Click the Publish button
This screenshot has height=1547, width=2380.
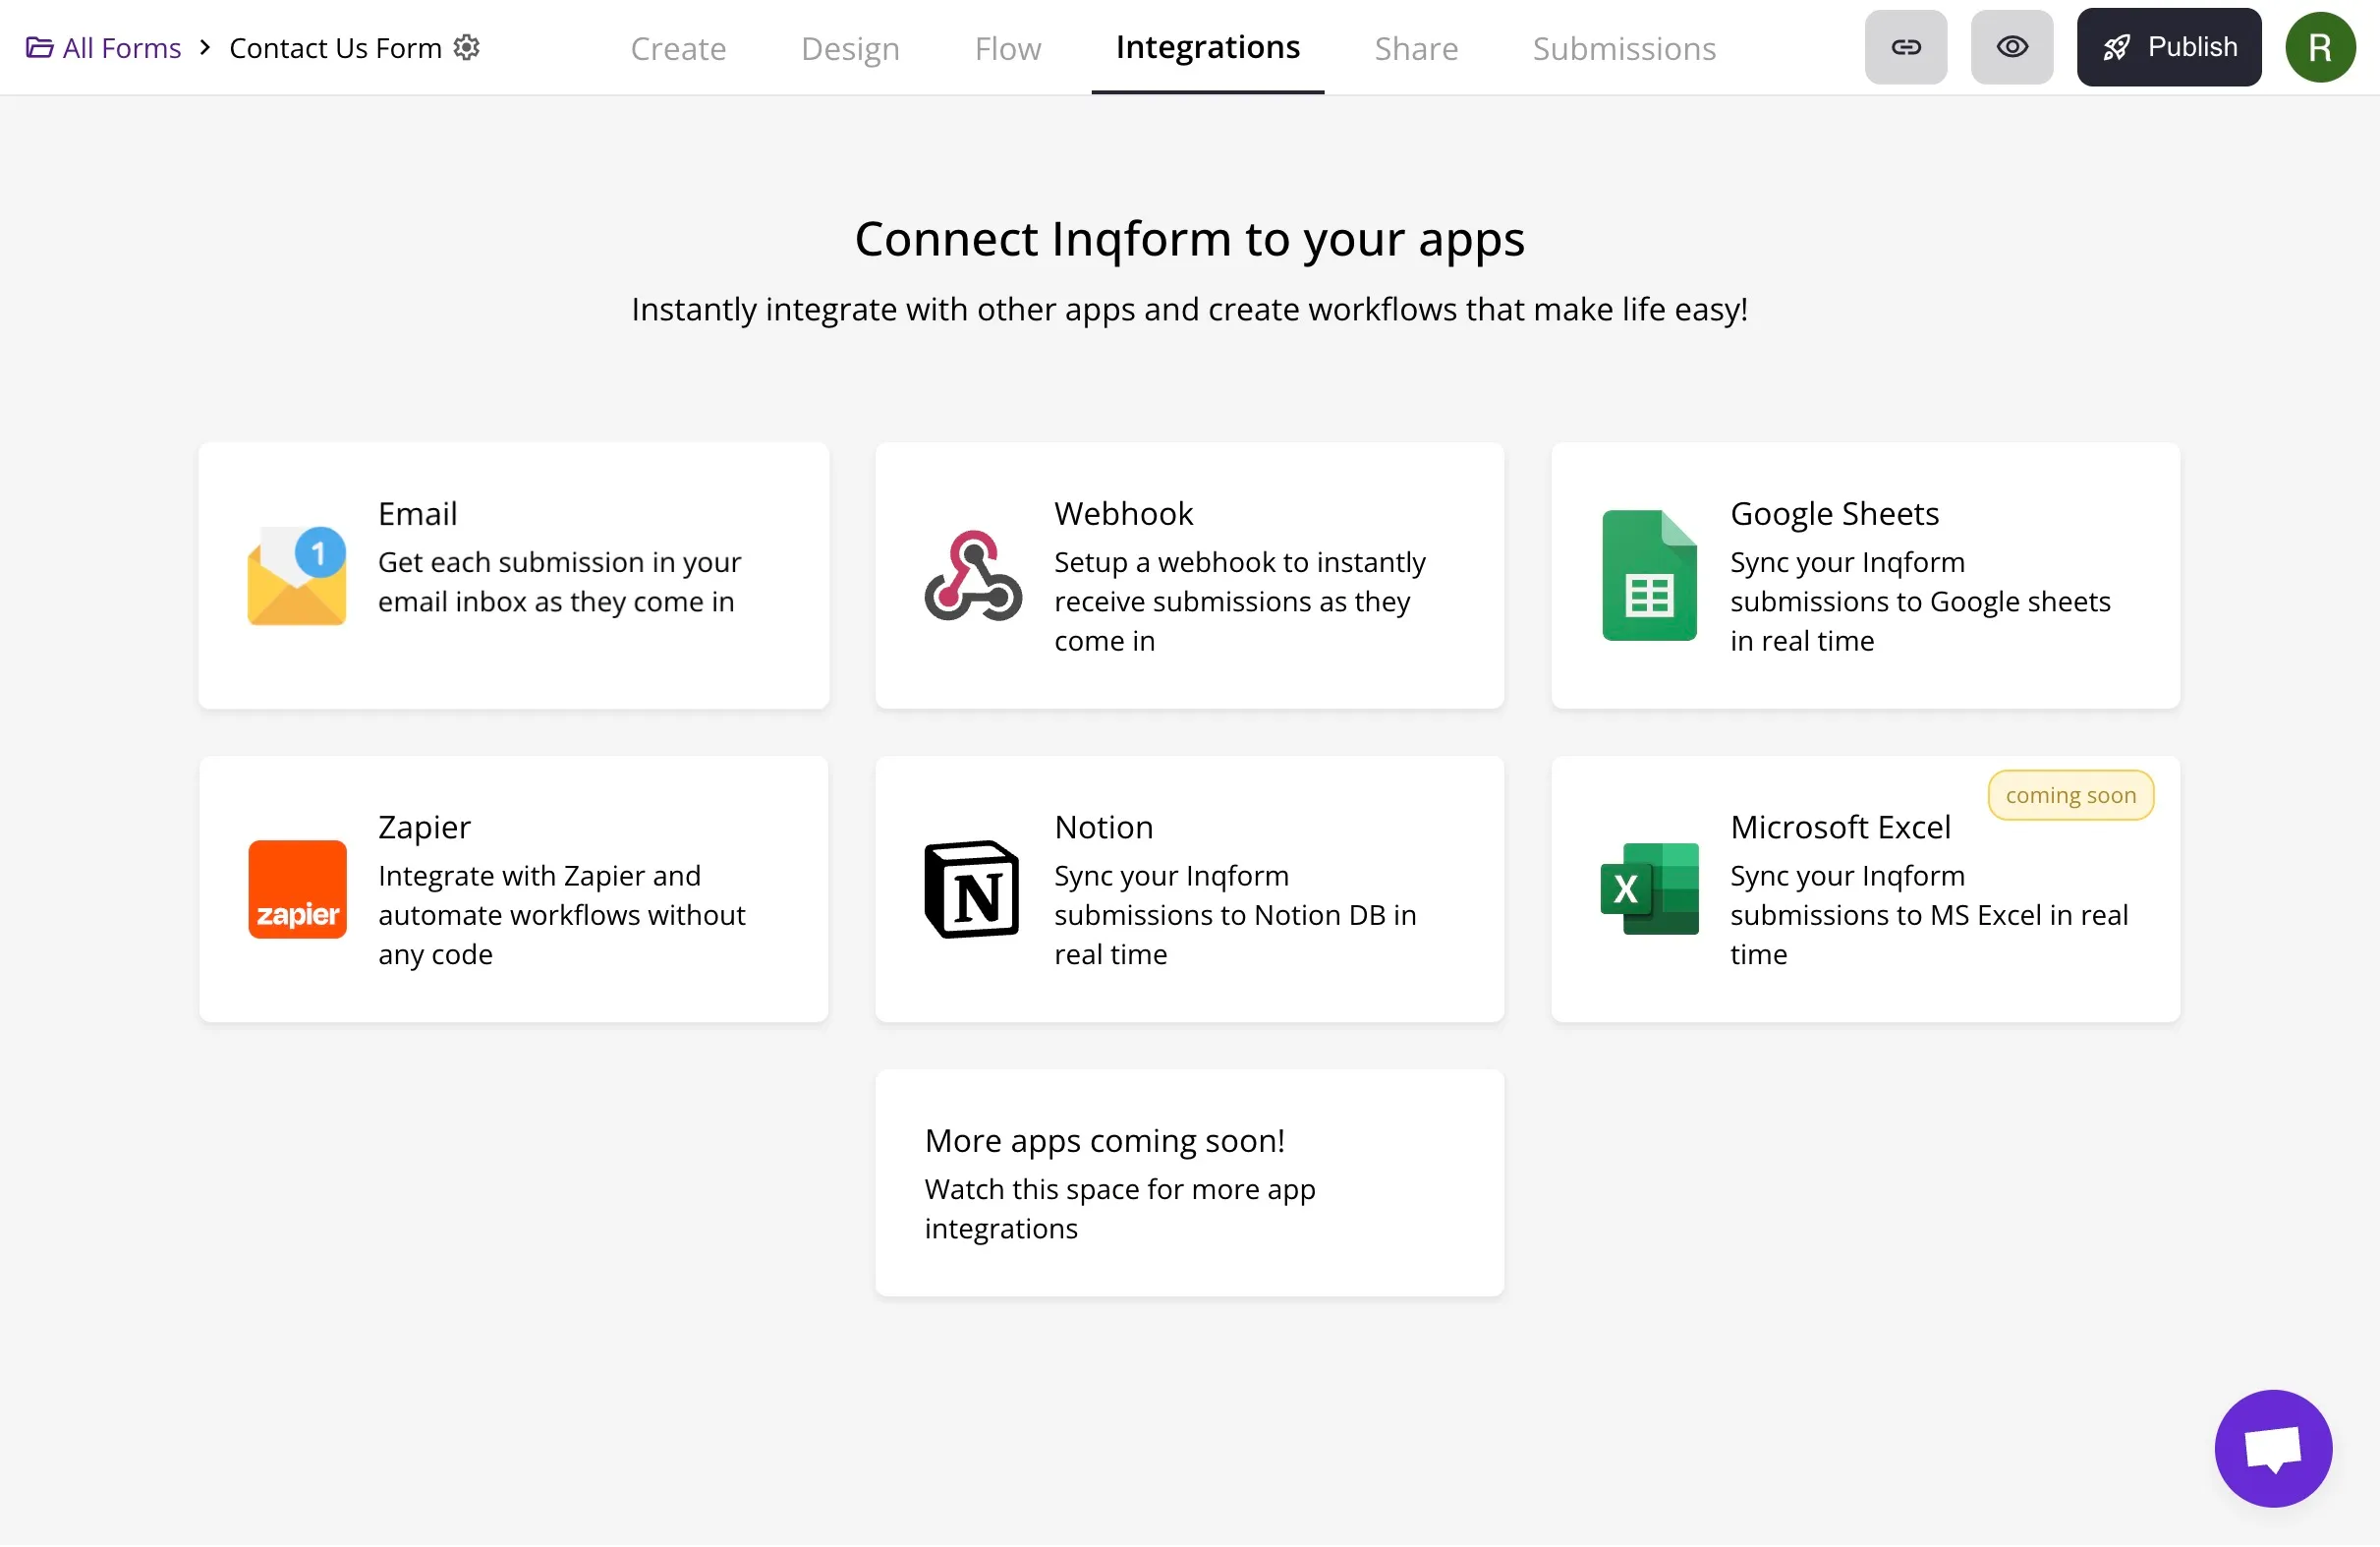[x=2169, y=47]
